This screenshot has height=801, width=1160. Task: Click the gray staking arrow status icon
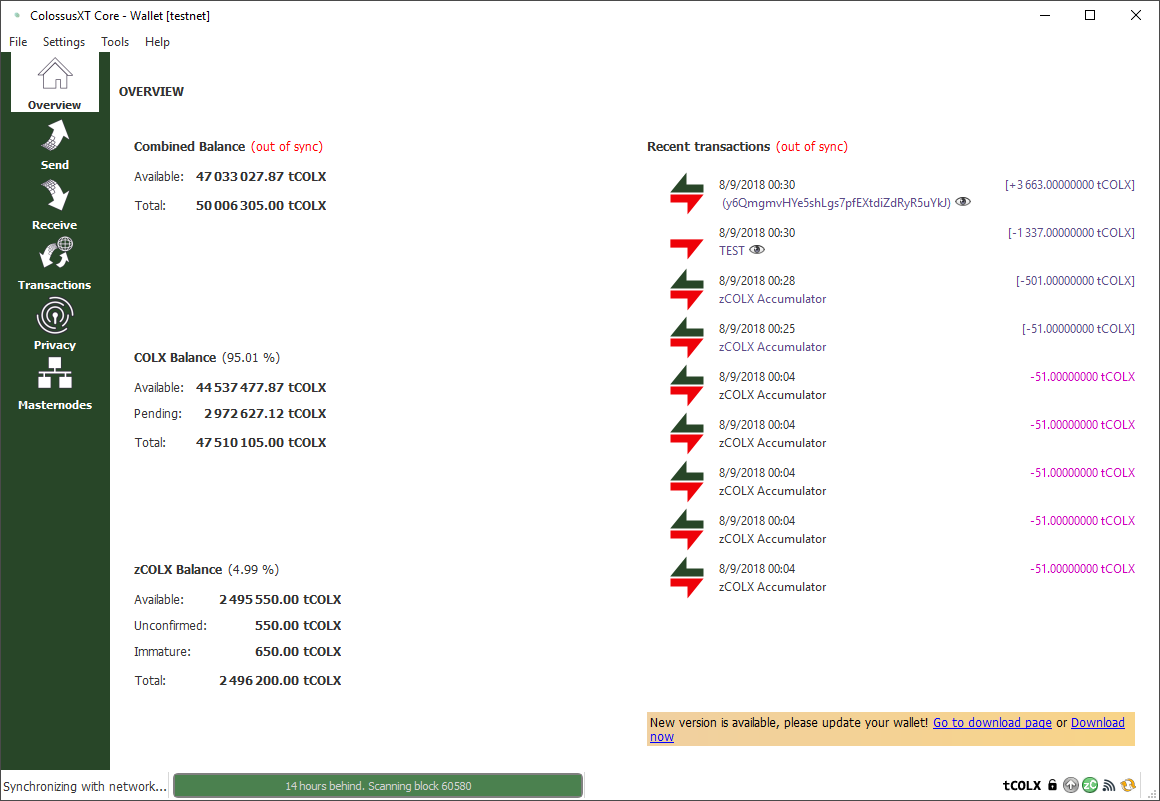tap(1070, 785)
